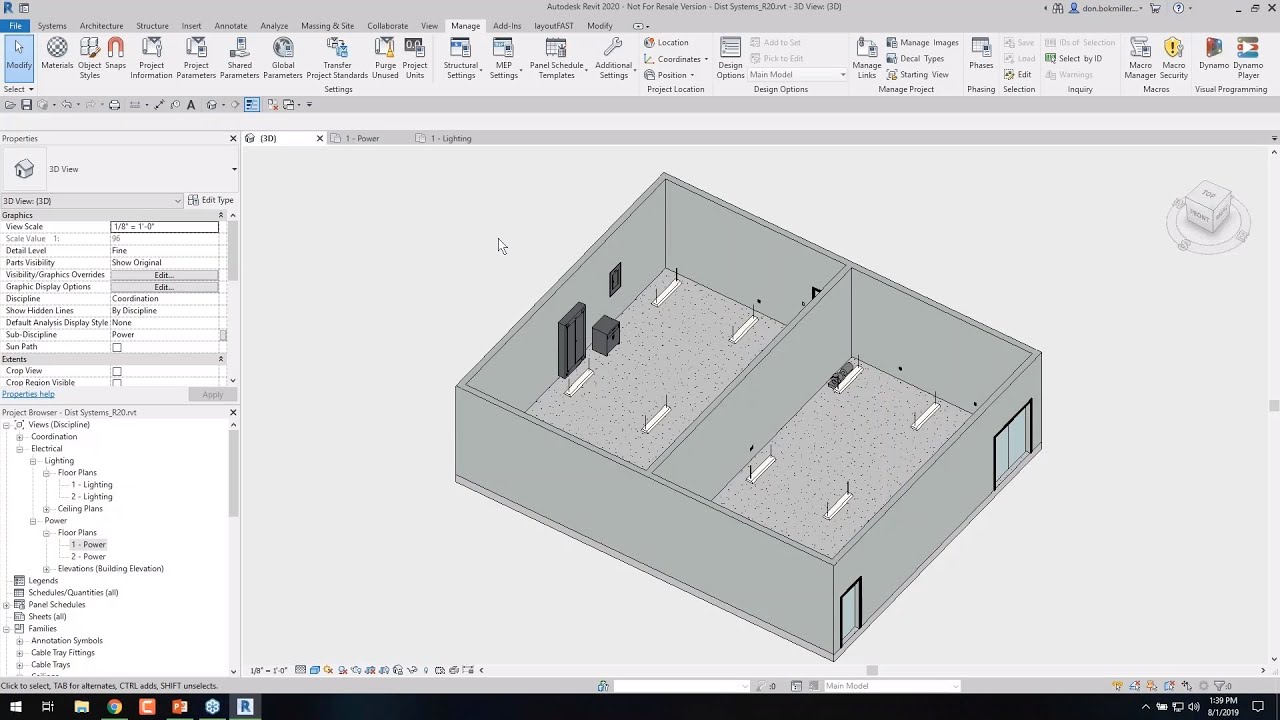1280x720 pixels.
Task: Open the Properties help link
Action: pos(28,394)
